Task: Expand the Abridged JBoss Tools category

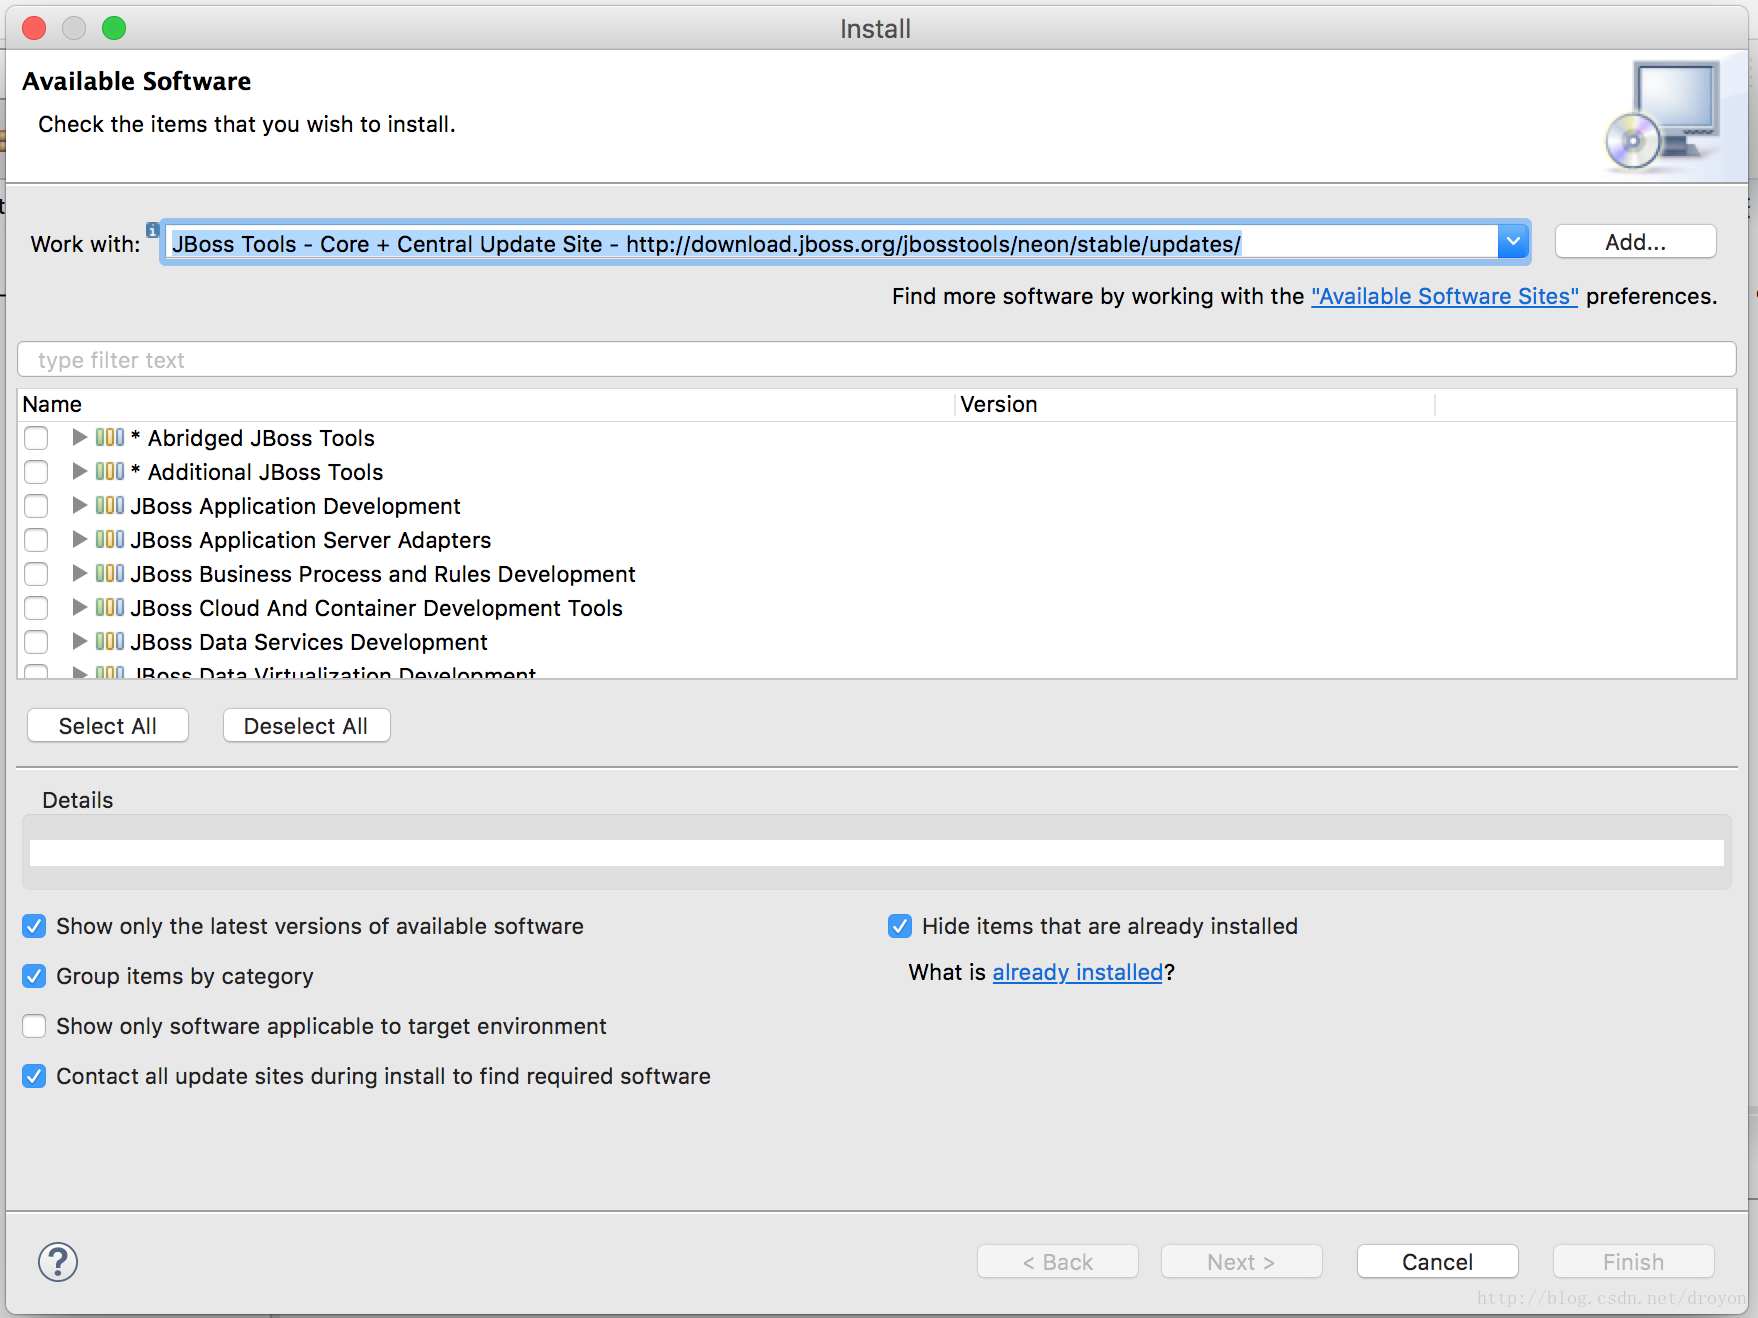Action: [79, 437]
